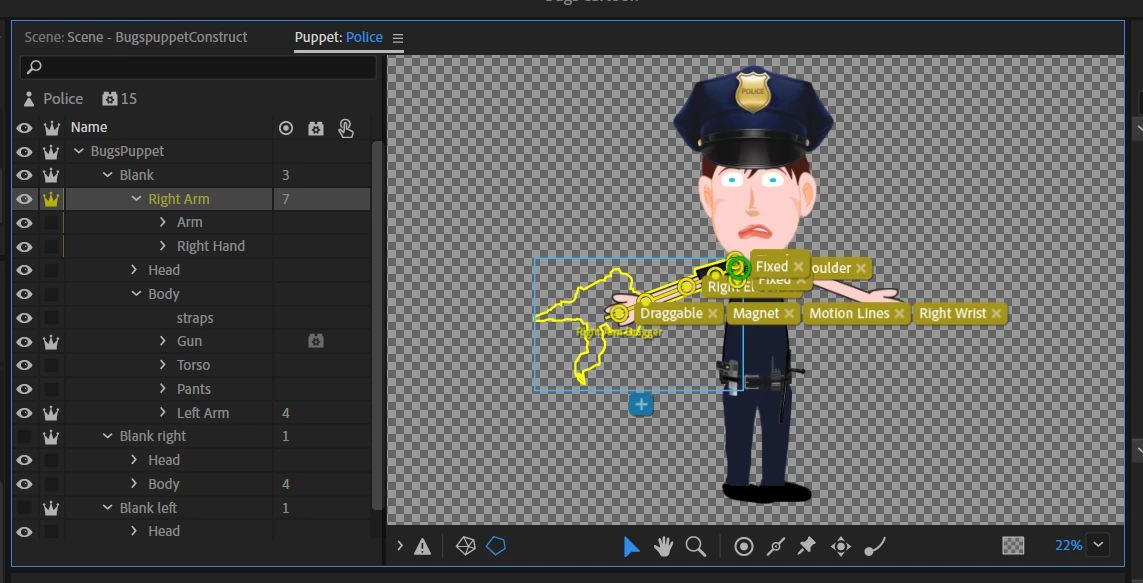Remove the Motion Lines tag
Screen dimensions: 1143x583
tap(899, 313)
